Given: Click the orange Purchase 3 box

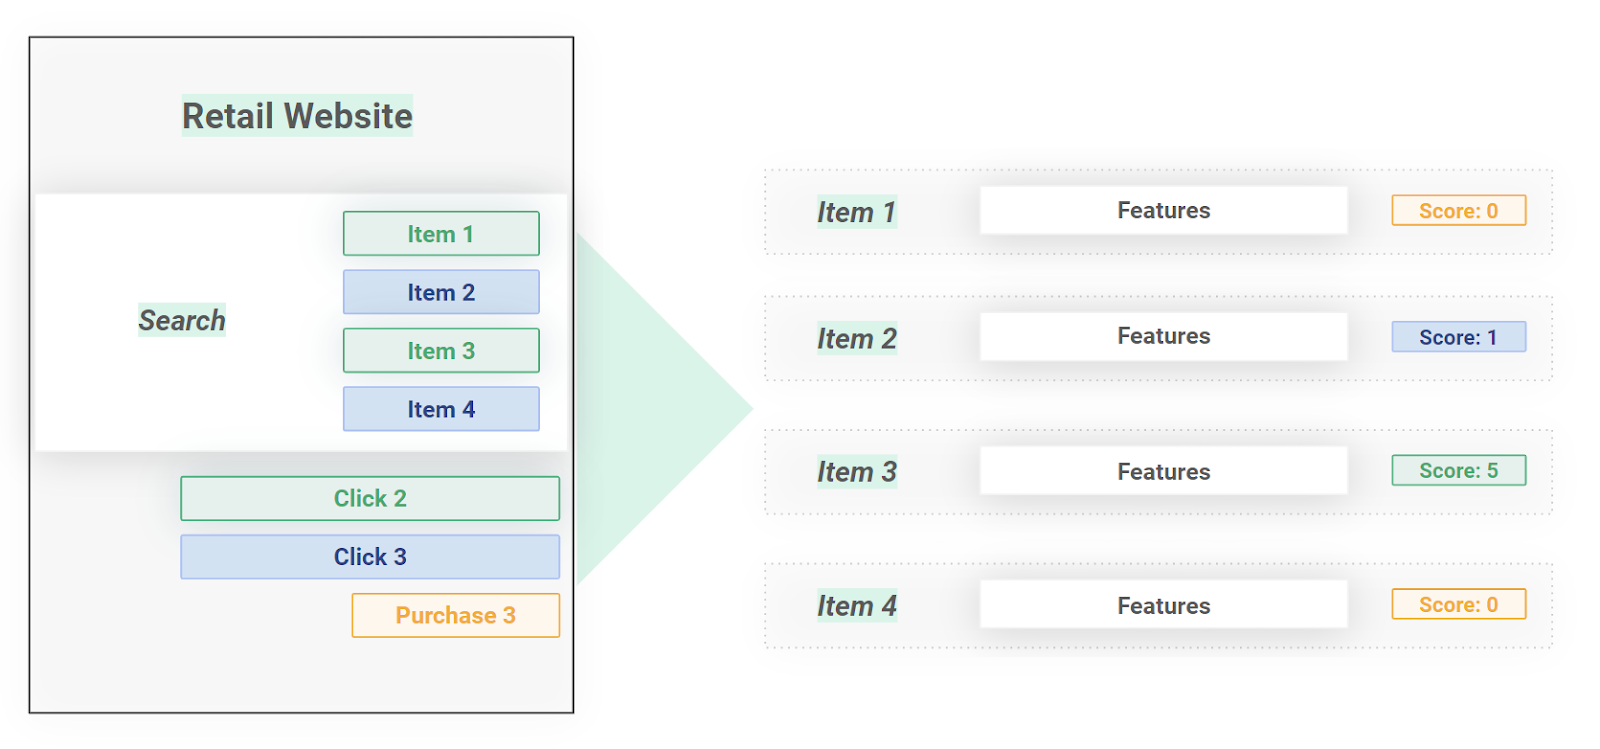Looking at the screenshot, I should pyautogui.click(x=455, y=615).
